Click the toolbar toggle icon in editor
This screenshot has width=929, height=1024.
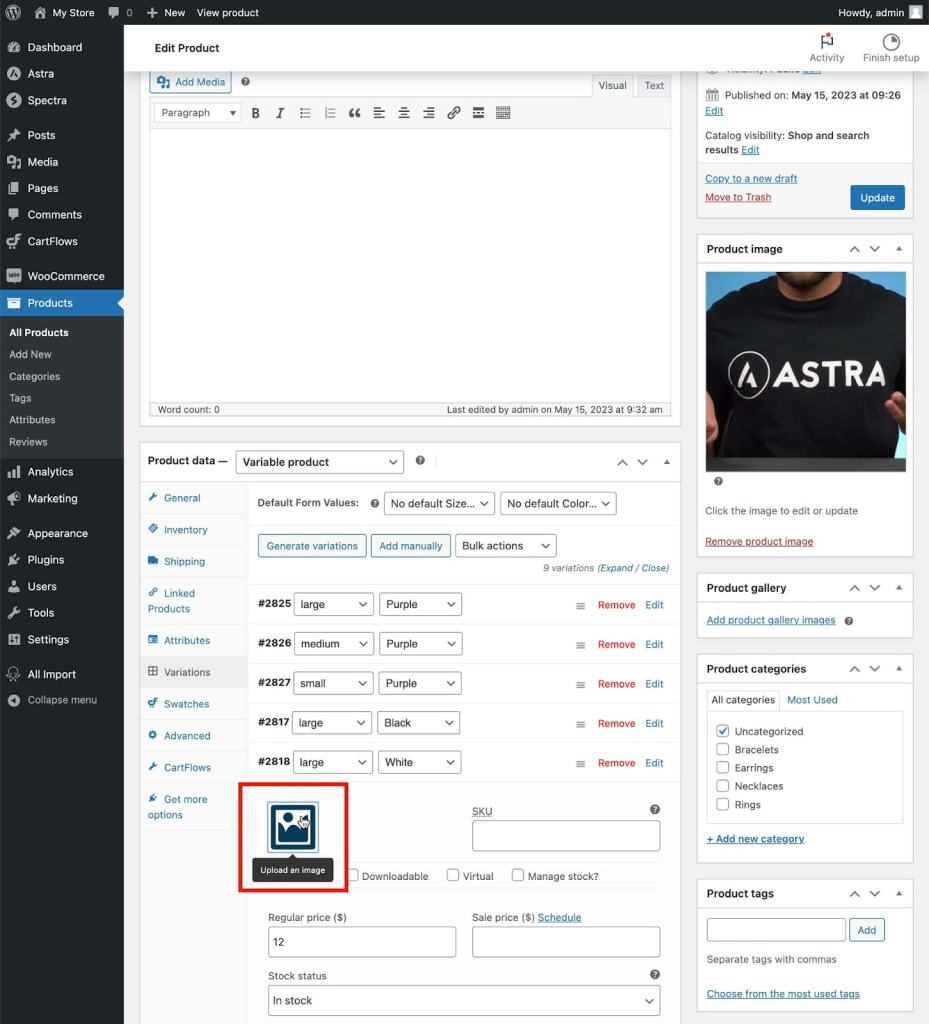click(503, 113)
